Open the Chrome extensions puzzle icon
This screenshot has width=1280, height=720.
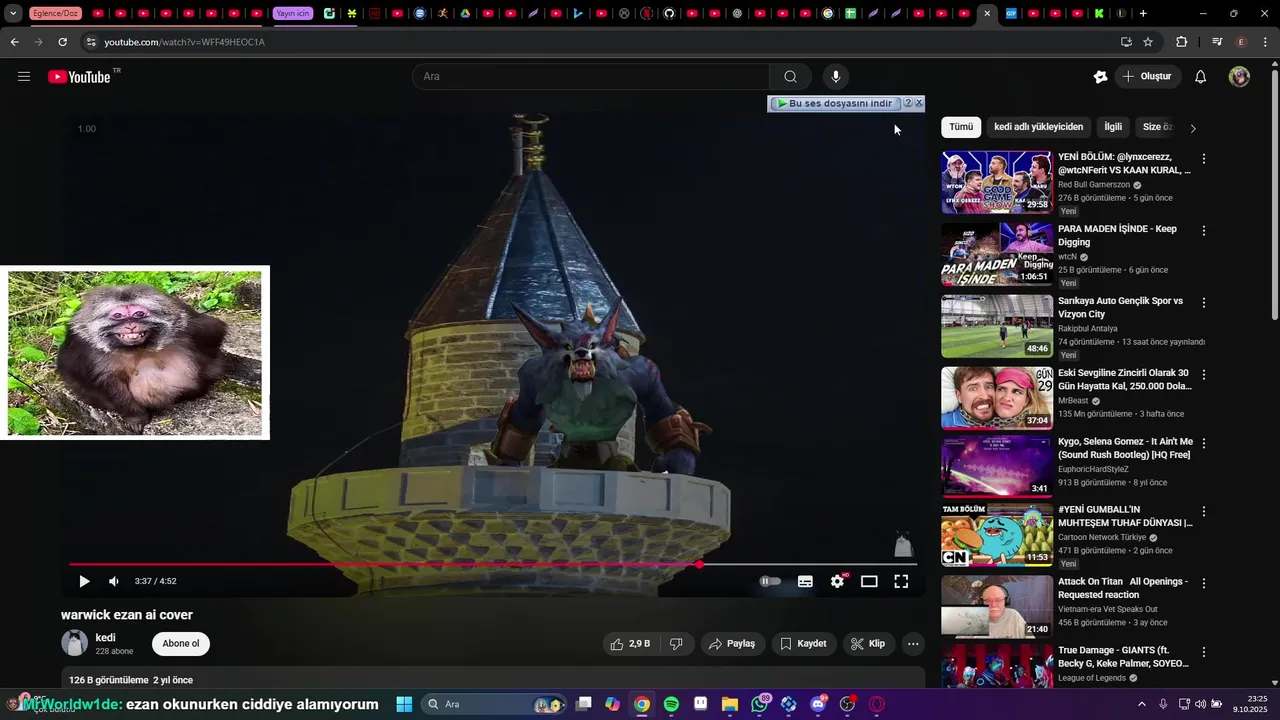point(1181,42)
